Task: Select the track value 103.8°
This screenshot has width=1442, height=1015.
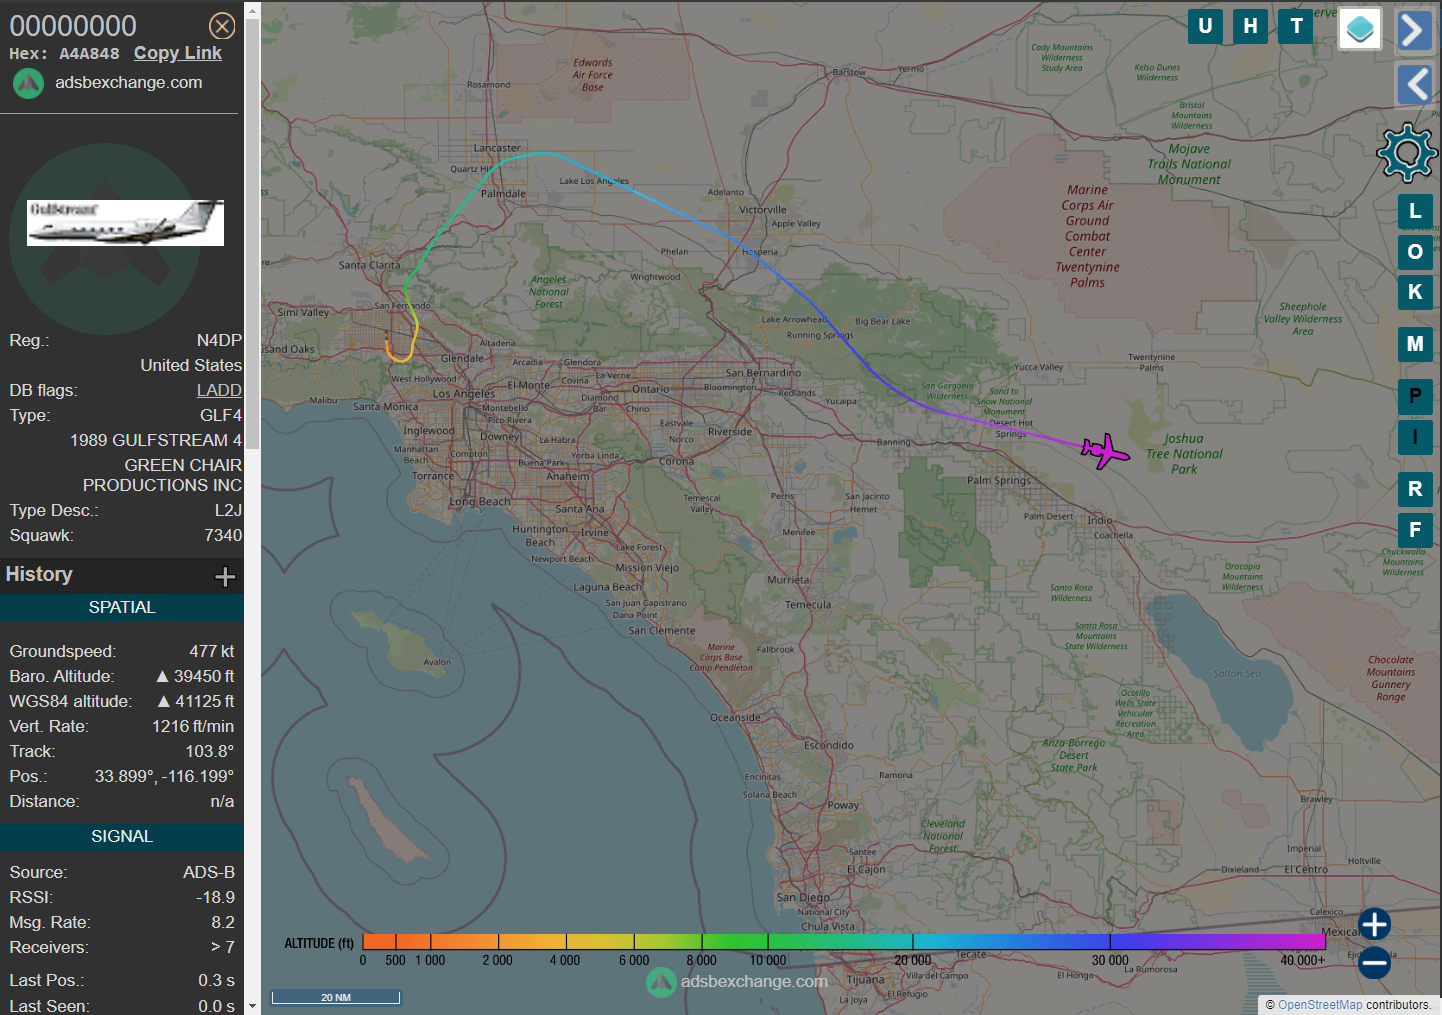Action: (x=210, y=751)
